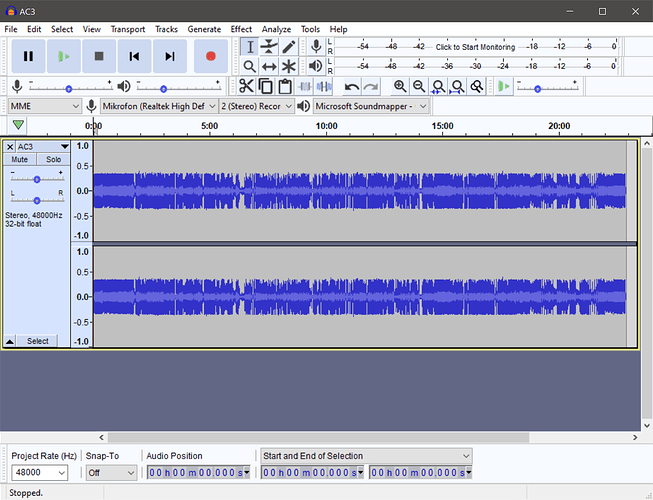Click the playback speed slider knob
Viewport: 653px width, 500px height.
(x=537, y=89)
